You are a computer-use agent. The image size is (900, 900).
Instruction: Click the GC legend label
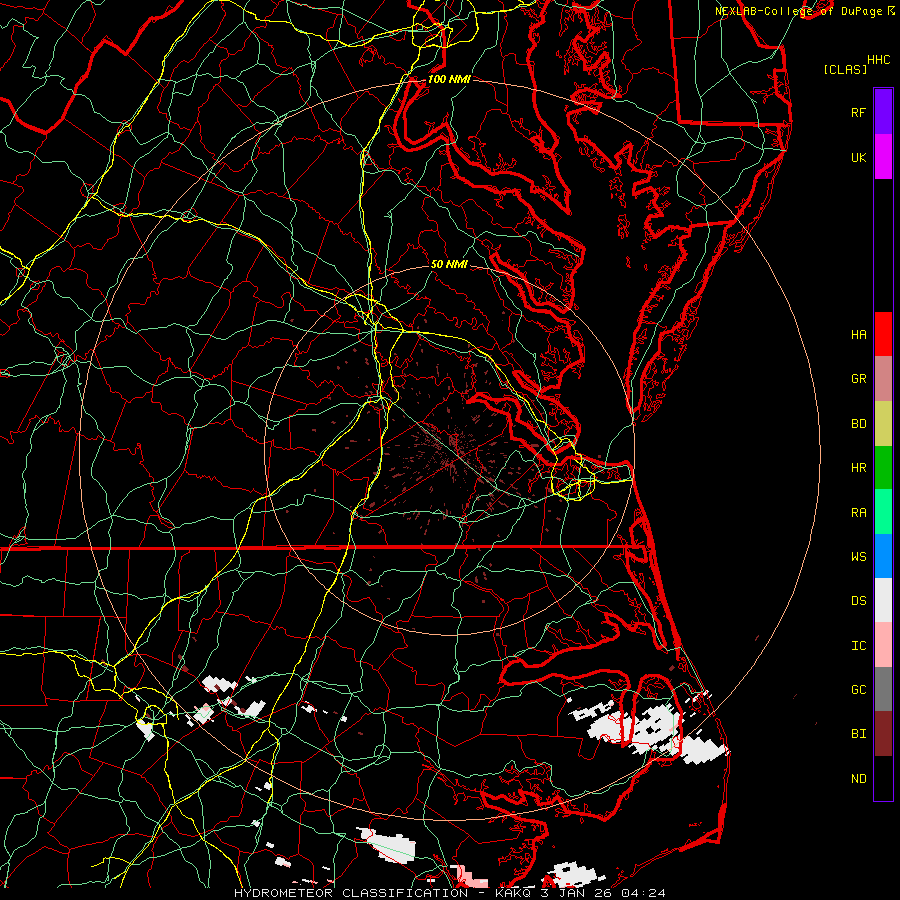(858, 690)
